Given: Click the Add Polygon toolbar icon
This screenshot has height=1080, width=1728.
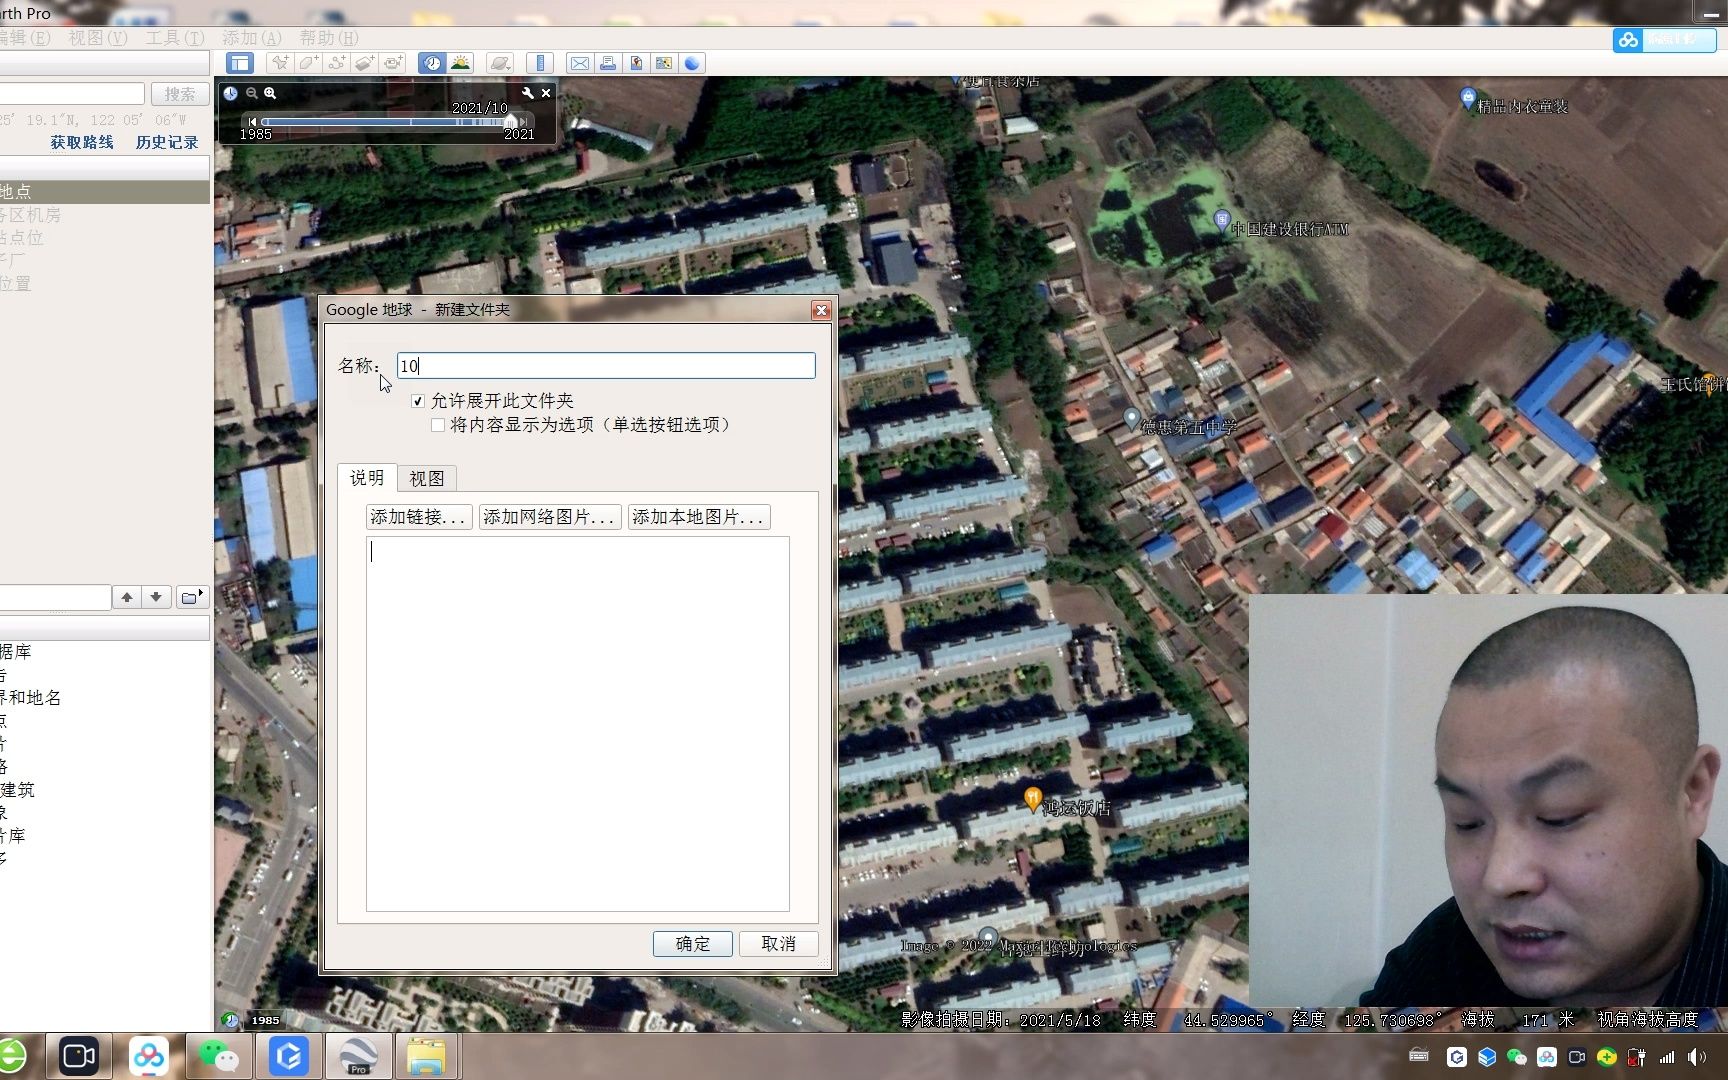Looking at the screenshot, I should 309,63.
